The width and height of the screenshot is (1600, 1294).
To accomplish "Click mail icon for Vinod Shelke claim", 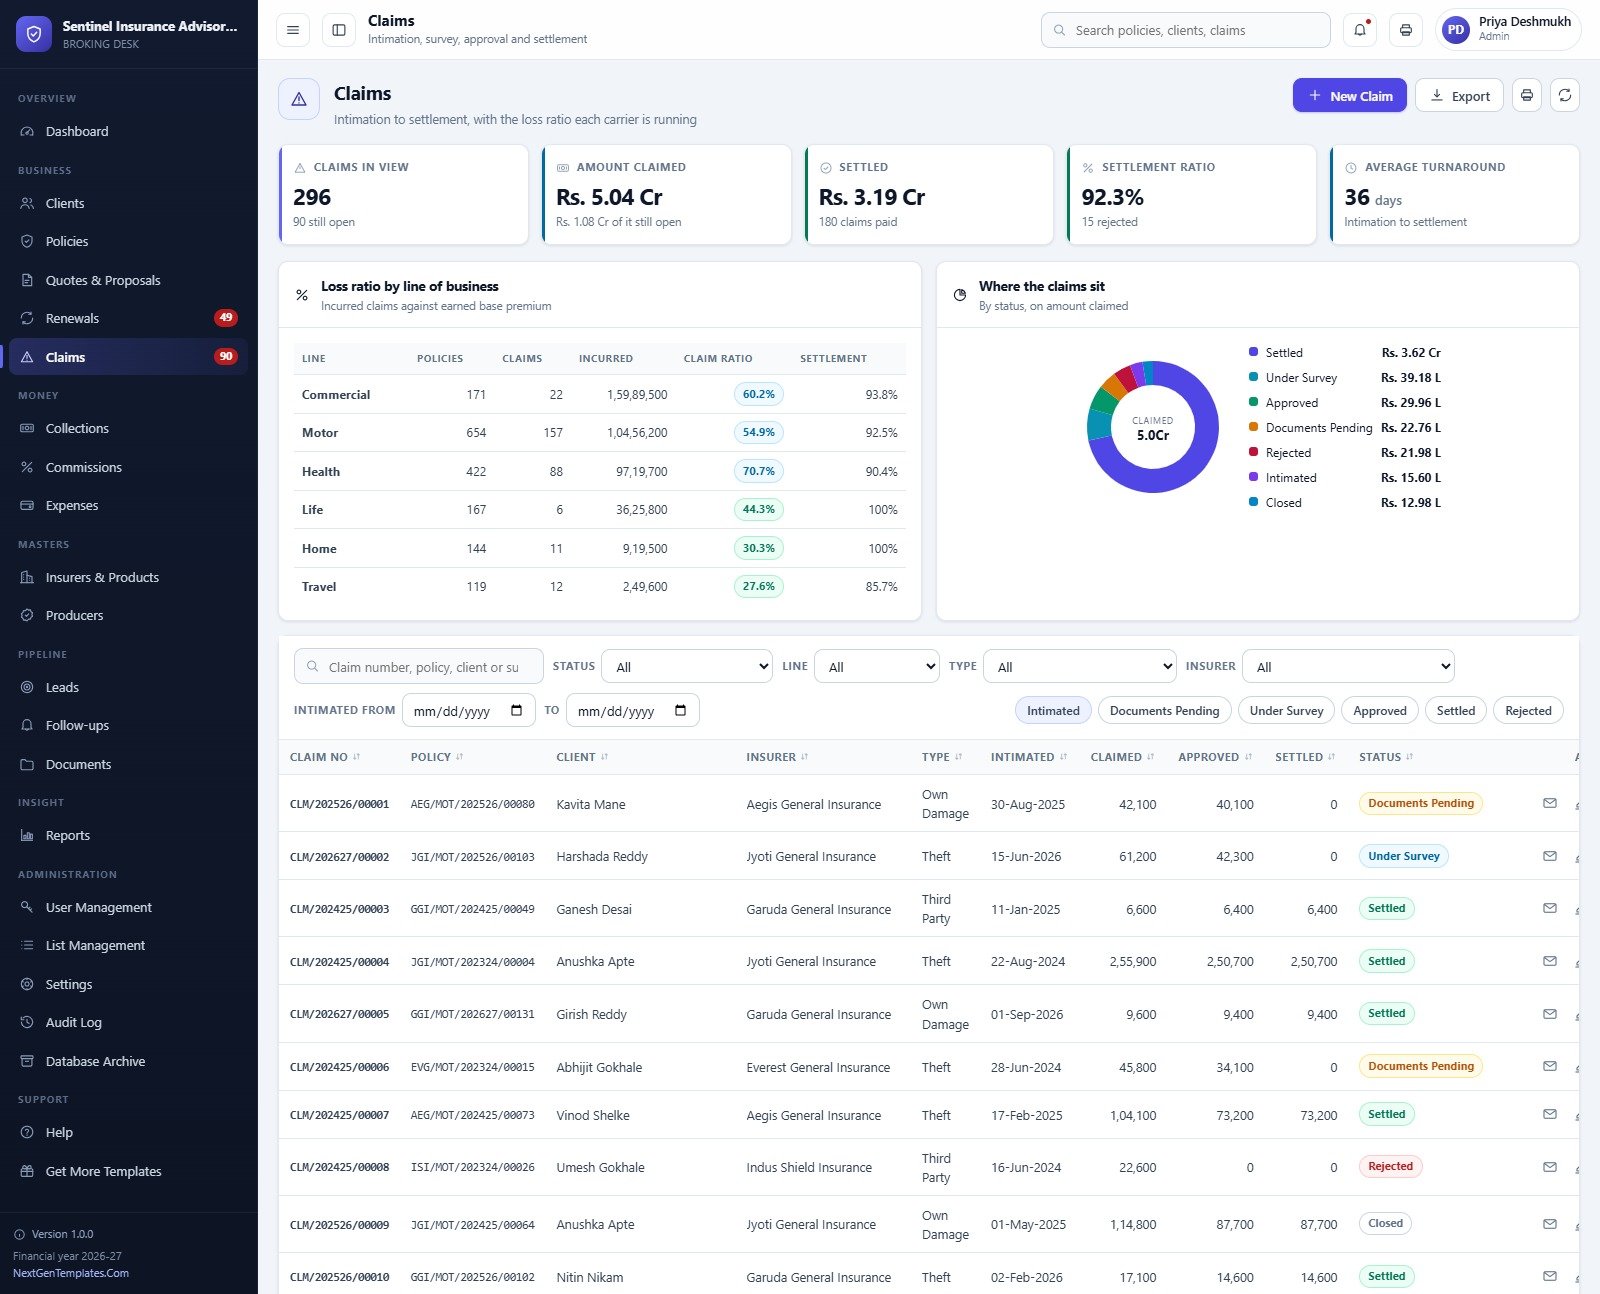I will pyautogui.click(x=1550, y=1114).
